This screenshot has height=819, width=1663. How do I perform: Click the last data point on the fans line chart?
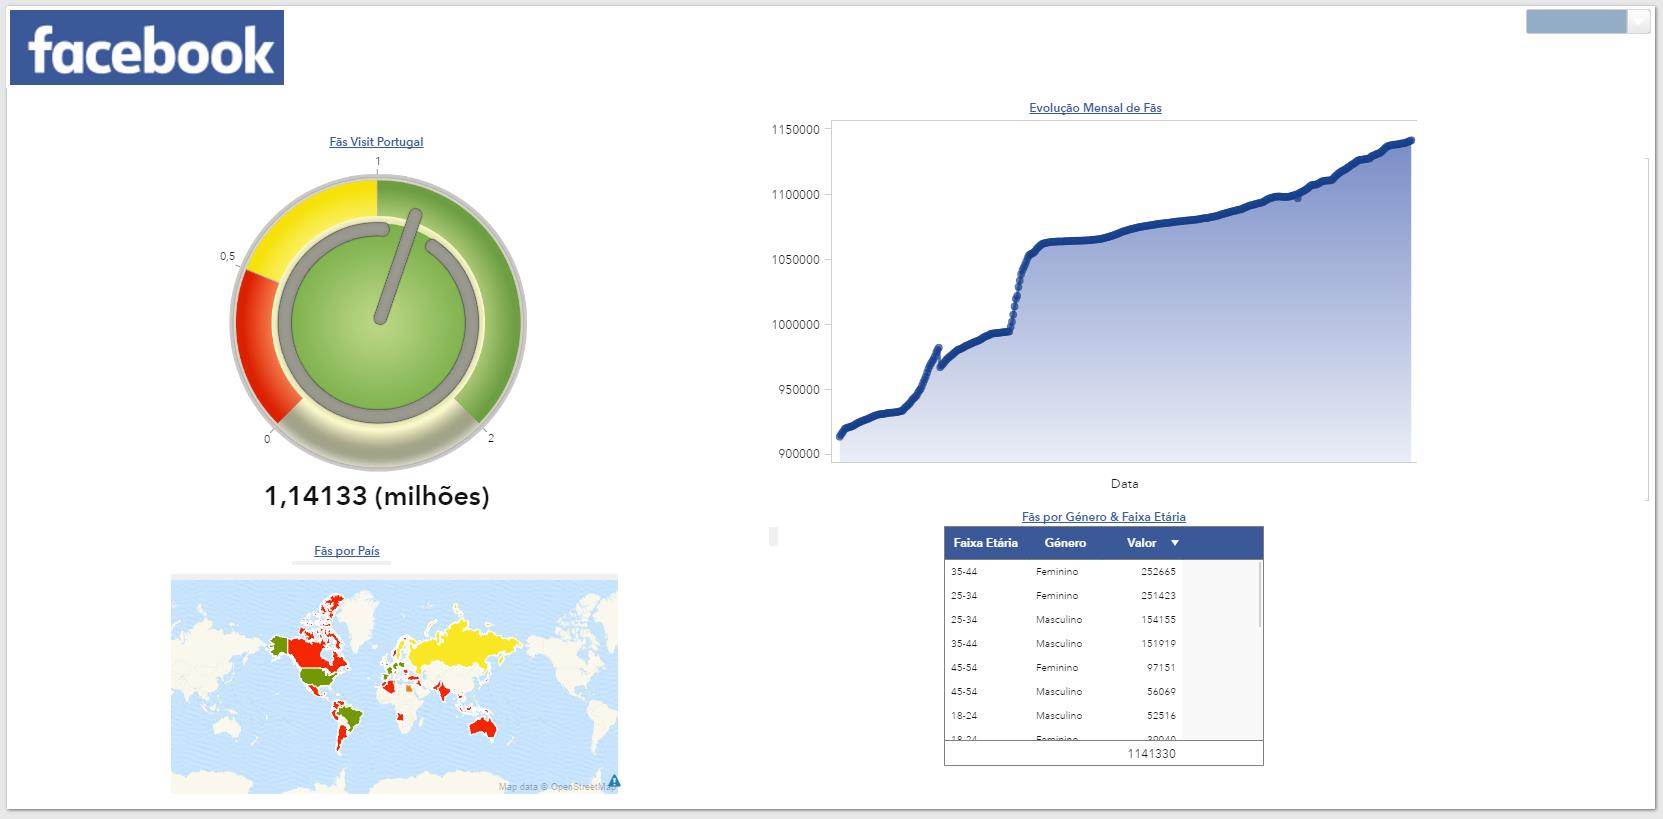tap(1411, 141)
